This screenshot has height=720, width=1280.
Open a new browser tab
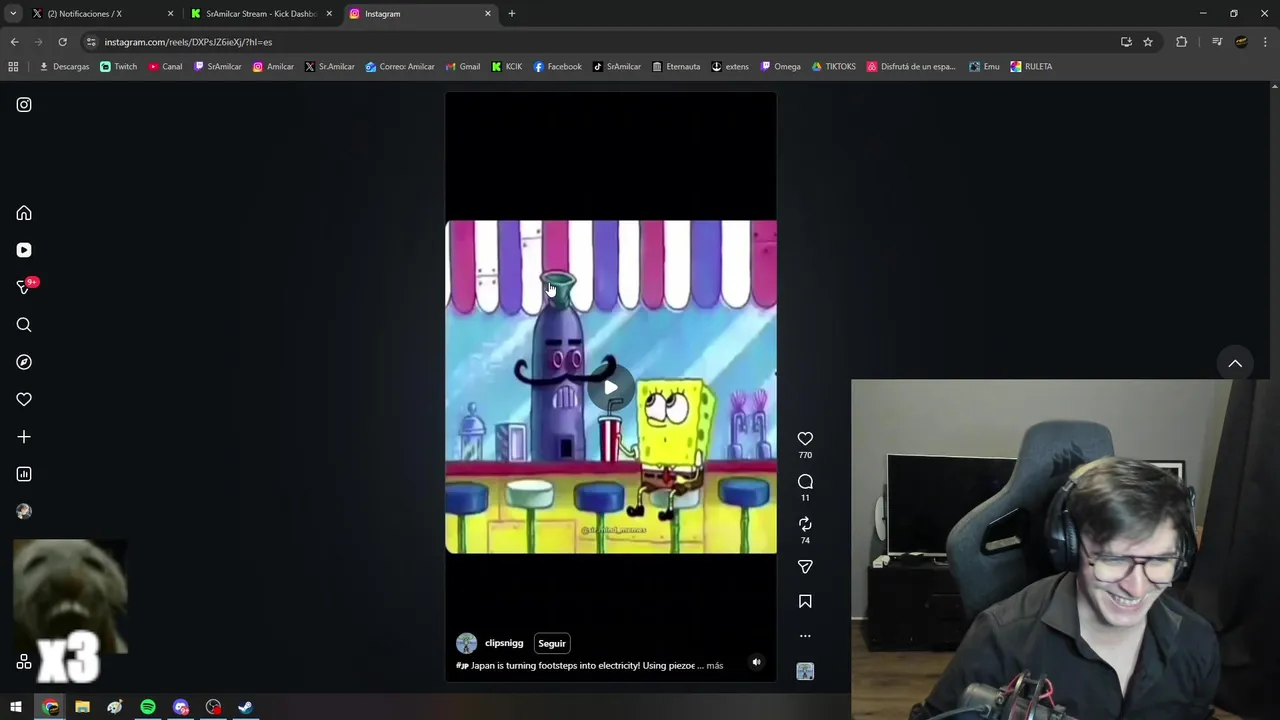point(512,14)
